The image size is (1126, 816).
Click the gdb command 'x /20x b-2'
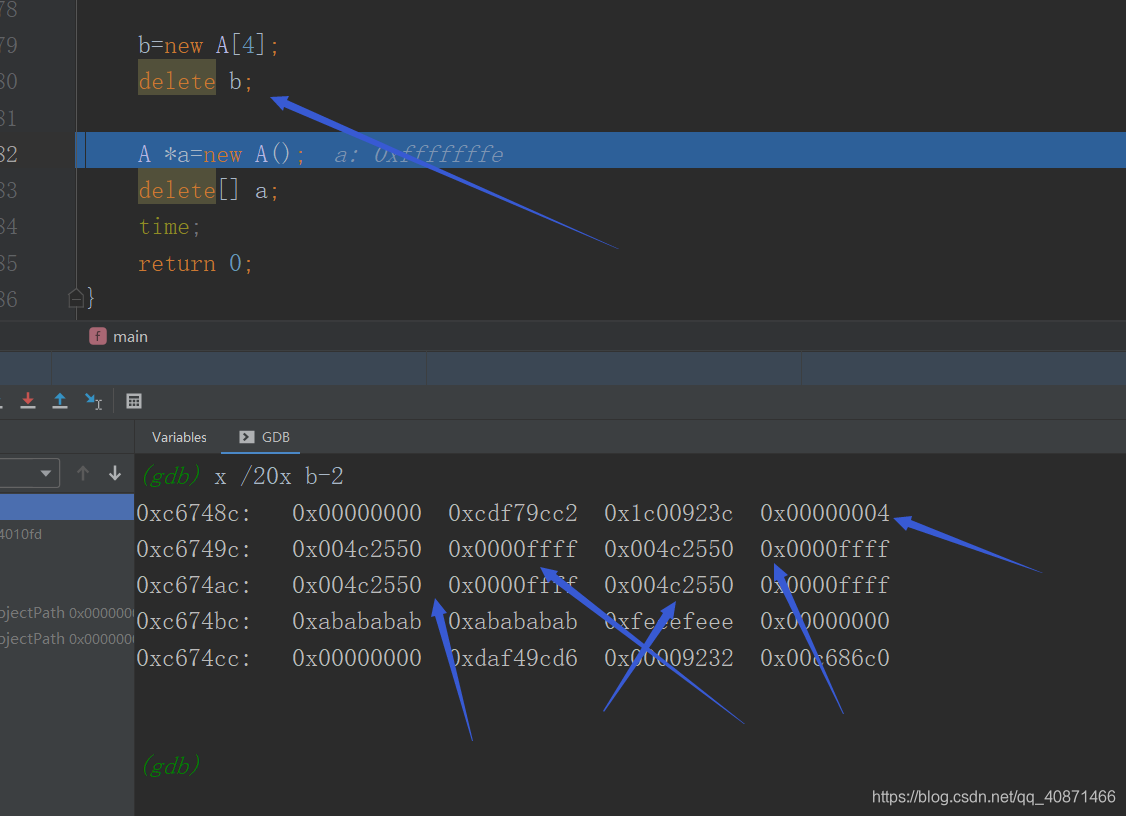(x=279, y=476)
